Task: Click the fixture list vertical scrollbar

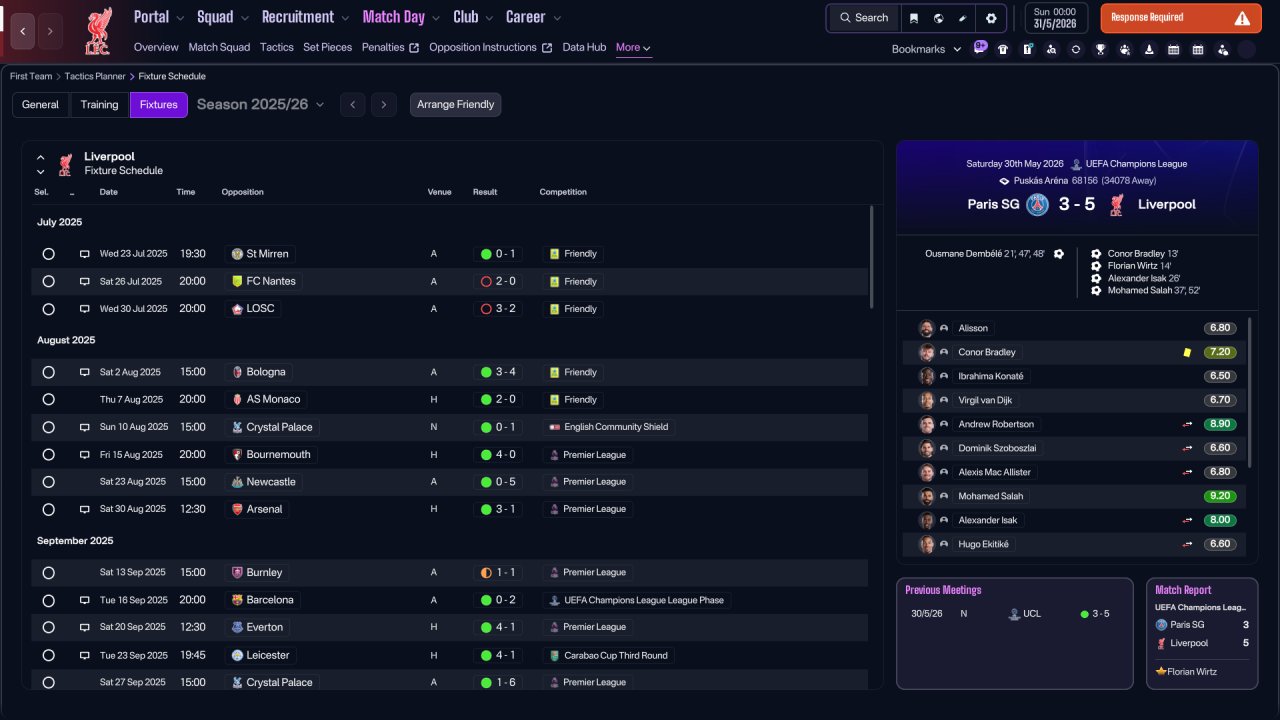Action: click(871, 257)
